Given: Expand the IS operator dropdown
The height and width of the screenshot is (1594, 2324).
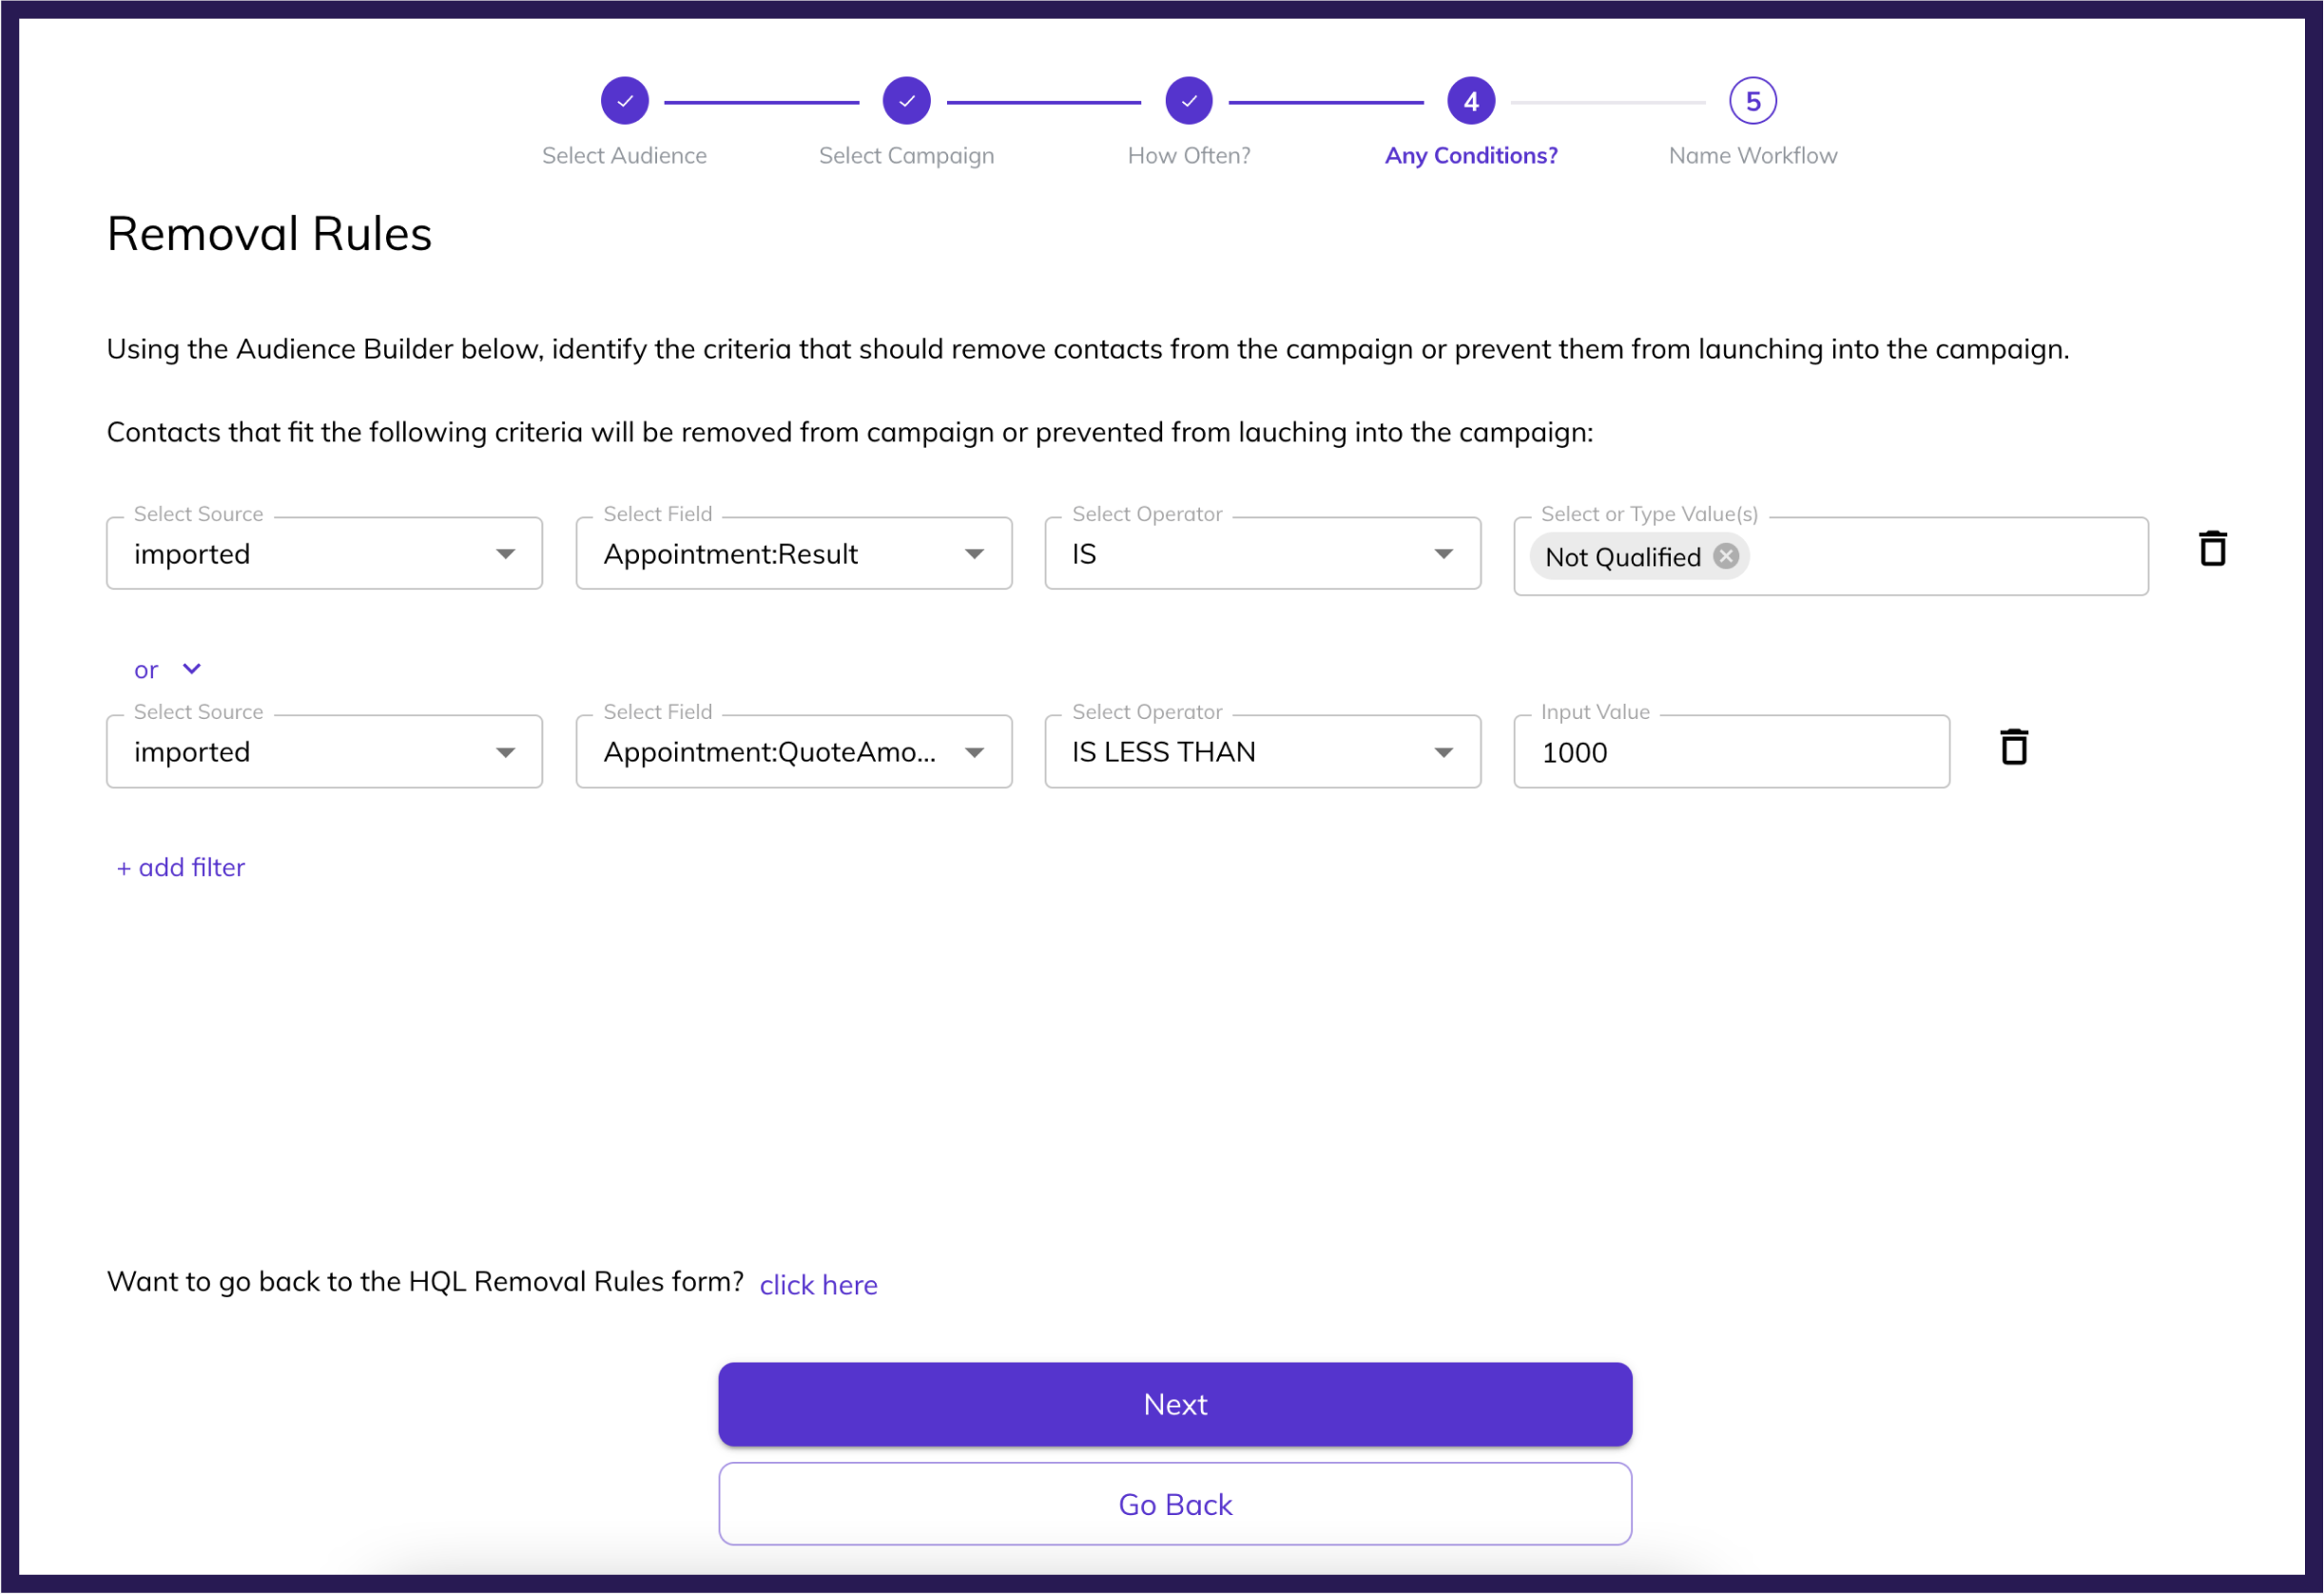Looking at the screenshot, I should point(1262,554).
